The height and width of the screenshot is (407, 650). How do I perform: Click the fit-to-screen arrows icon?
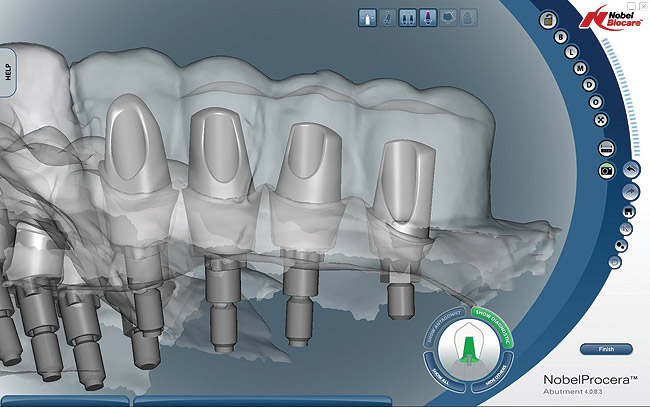coord(601,120)
